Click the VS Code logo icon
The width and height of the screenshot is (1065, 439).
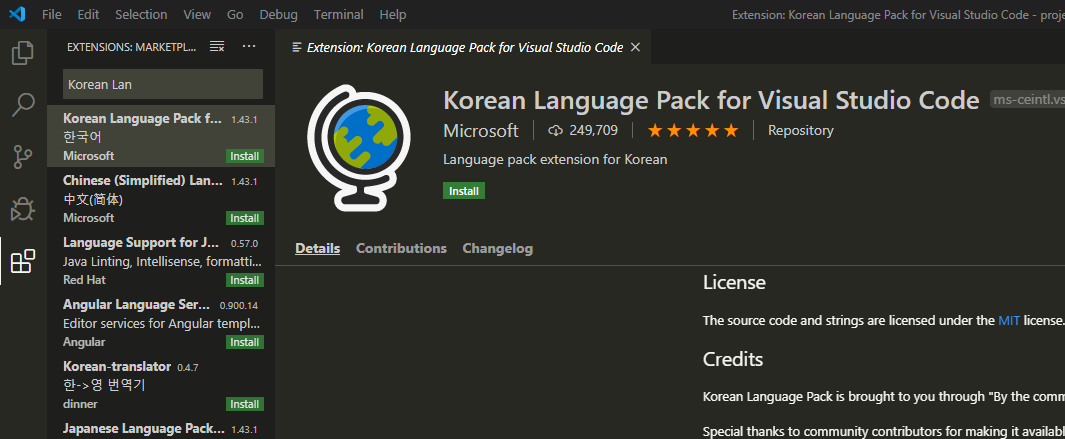point(17,14)
